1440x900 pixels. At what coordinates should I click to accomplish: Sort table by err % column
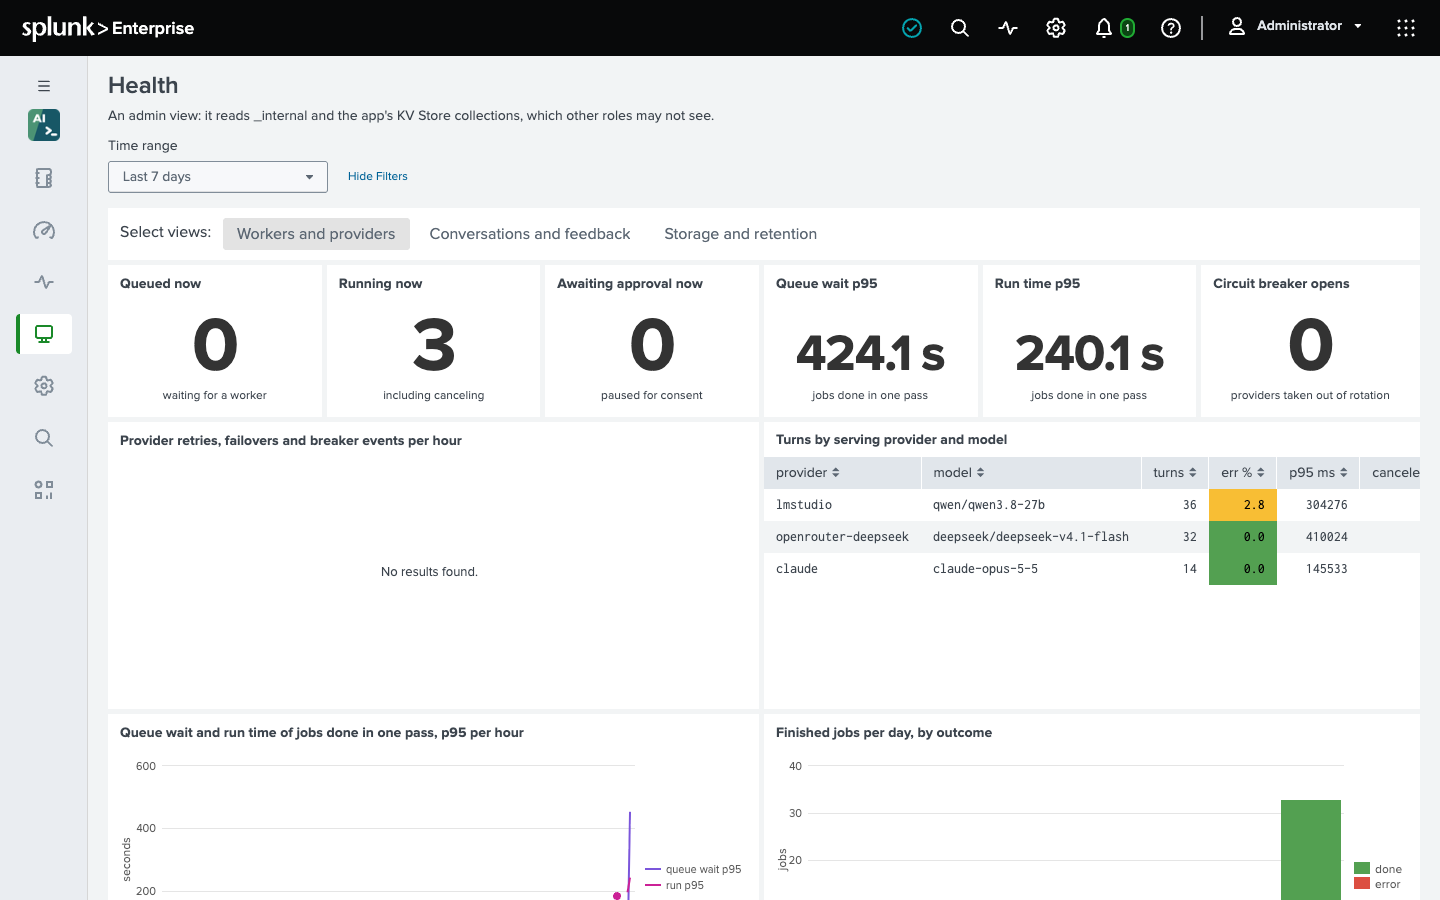pyautogui.click(x=1243, y=473)
